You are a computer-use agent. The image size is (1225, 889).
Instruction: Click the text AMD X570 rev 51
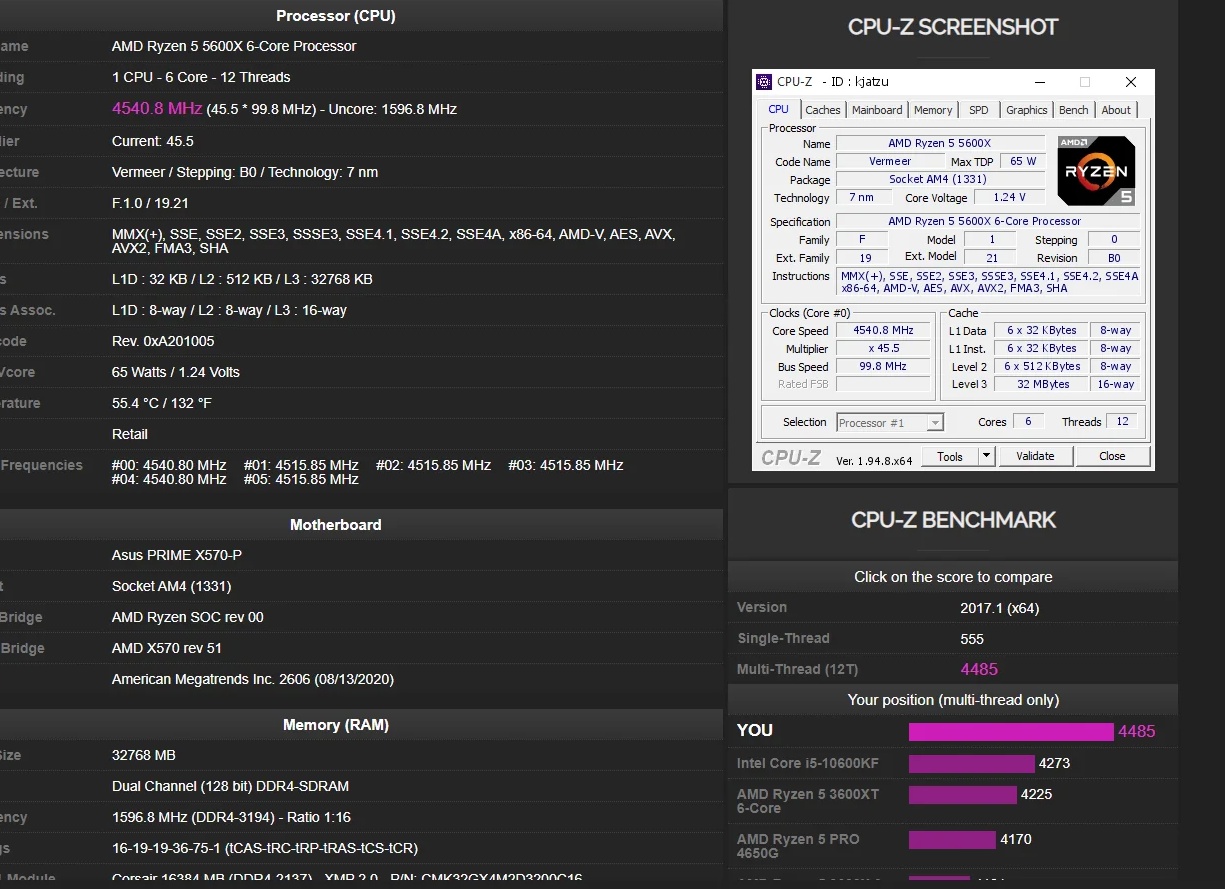pos(167,648)
